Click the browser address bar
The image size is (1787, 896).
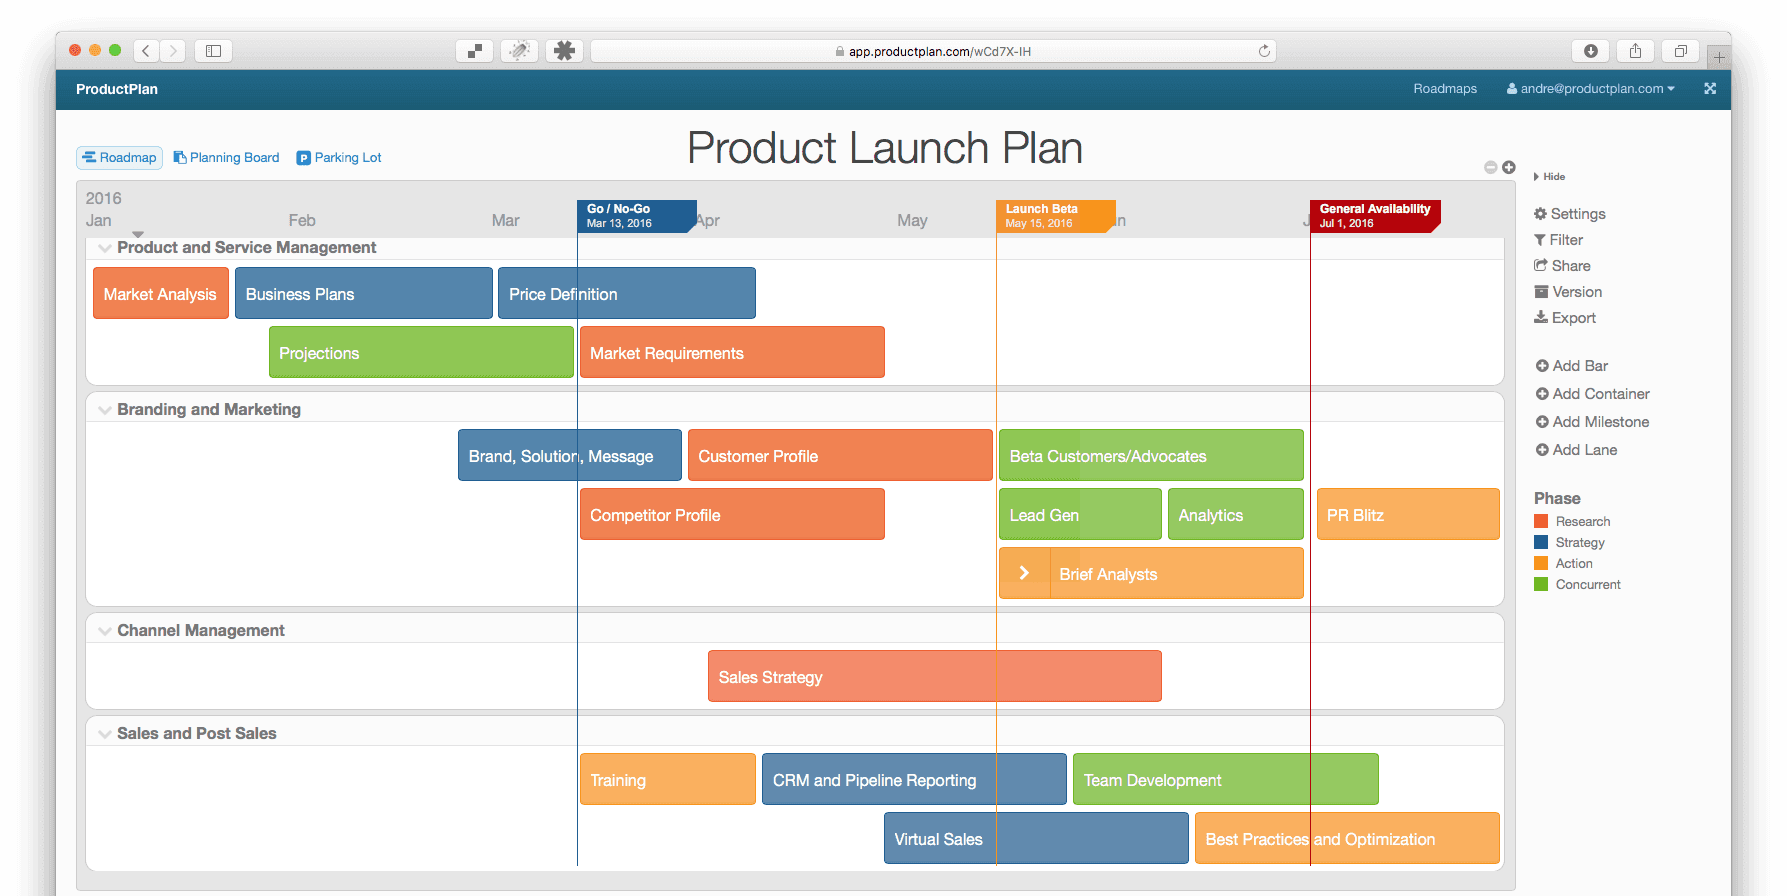tap(933, 51)
